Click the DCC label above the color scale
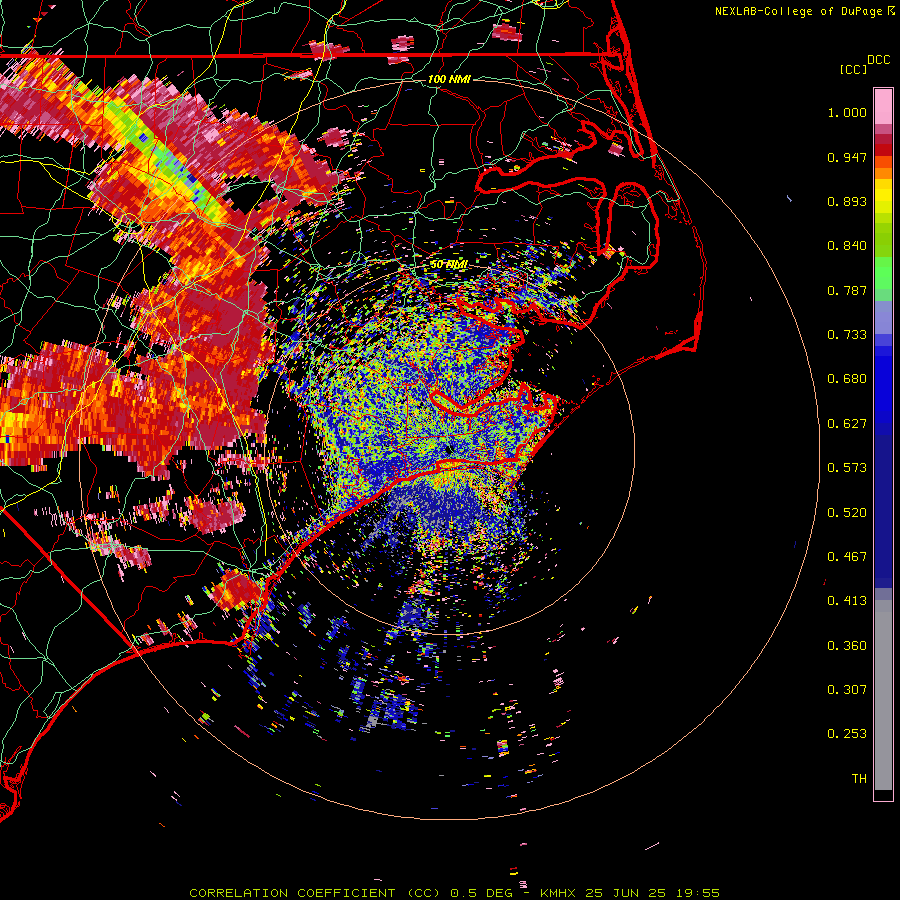The height and width of the screenshot is (900, 900). point(878,60)
